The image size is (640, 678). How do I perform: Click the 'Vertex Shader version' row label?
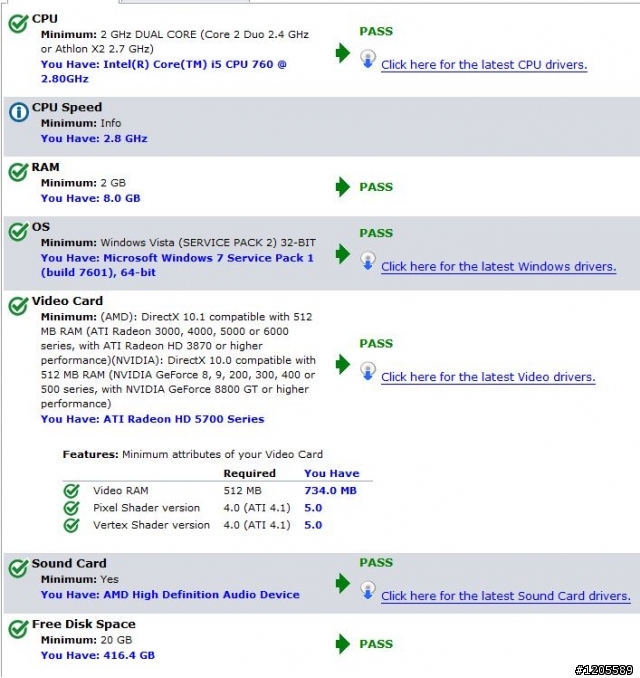tap(151, 525)
